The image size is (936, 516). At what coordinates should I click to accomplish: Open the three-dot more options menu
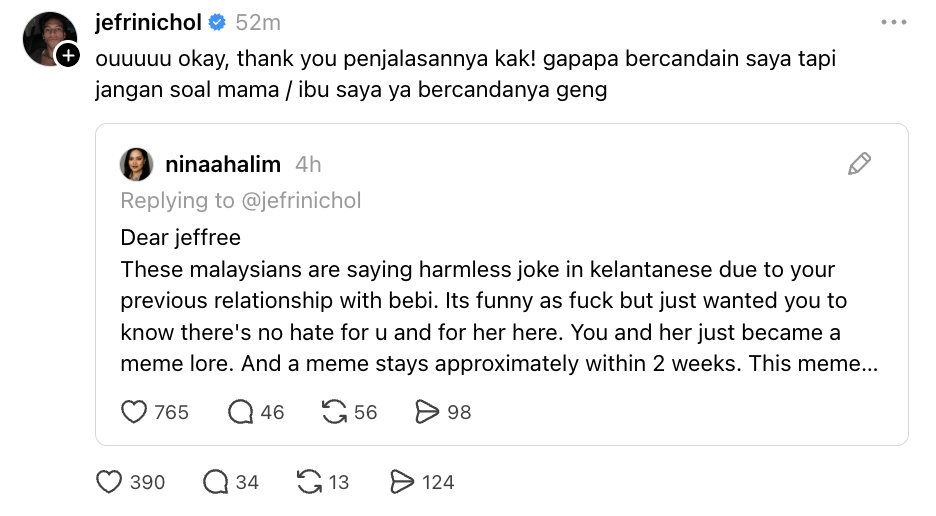pyautogui.click(x=893, y=22)
